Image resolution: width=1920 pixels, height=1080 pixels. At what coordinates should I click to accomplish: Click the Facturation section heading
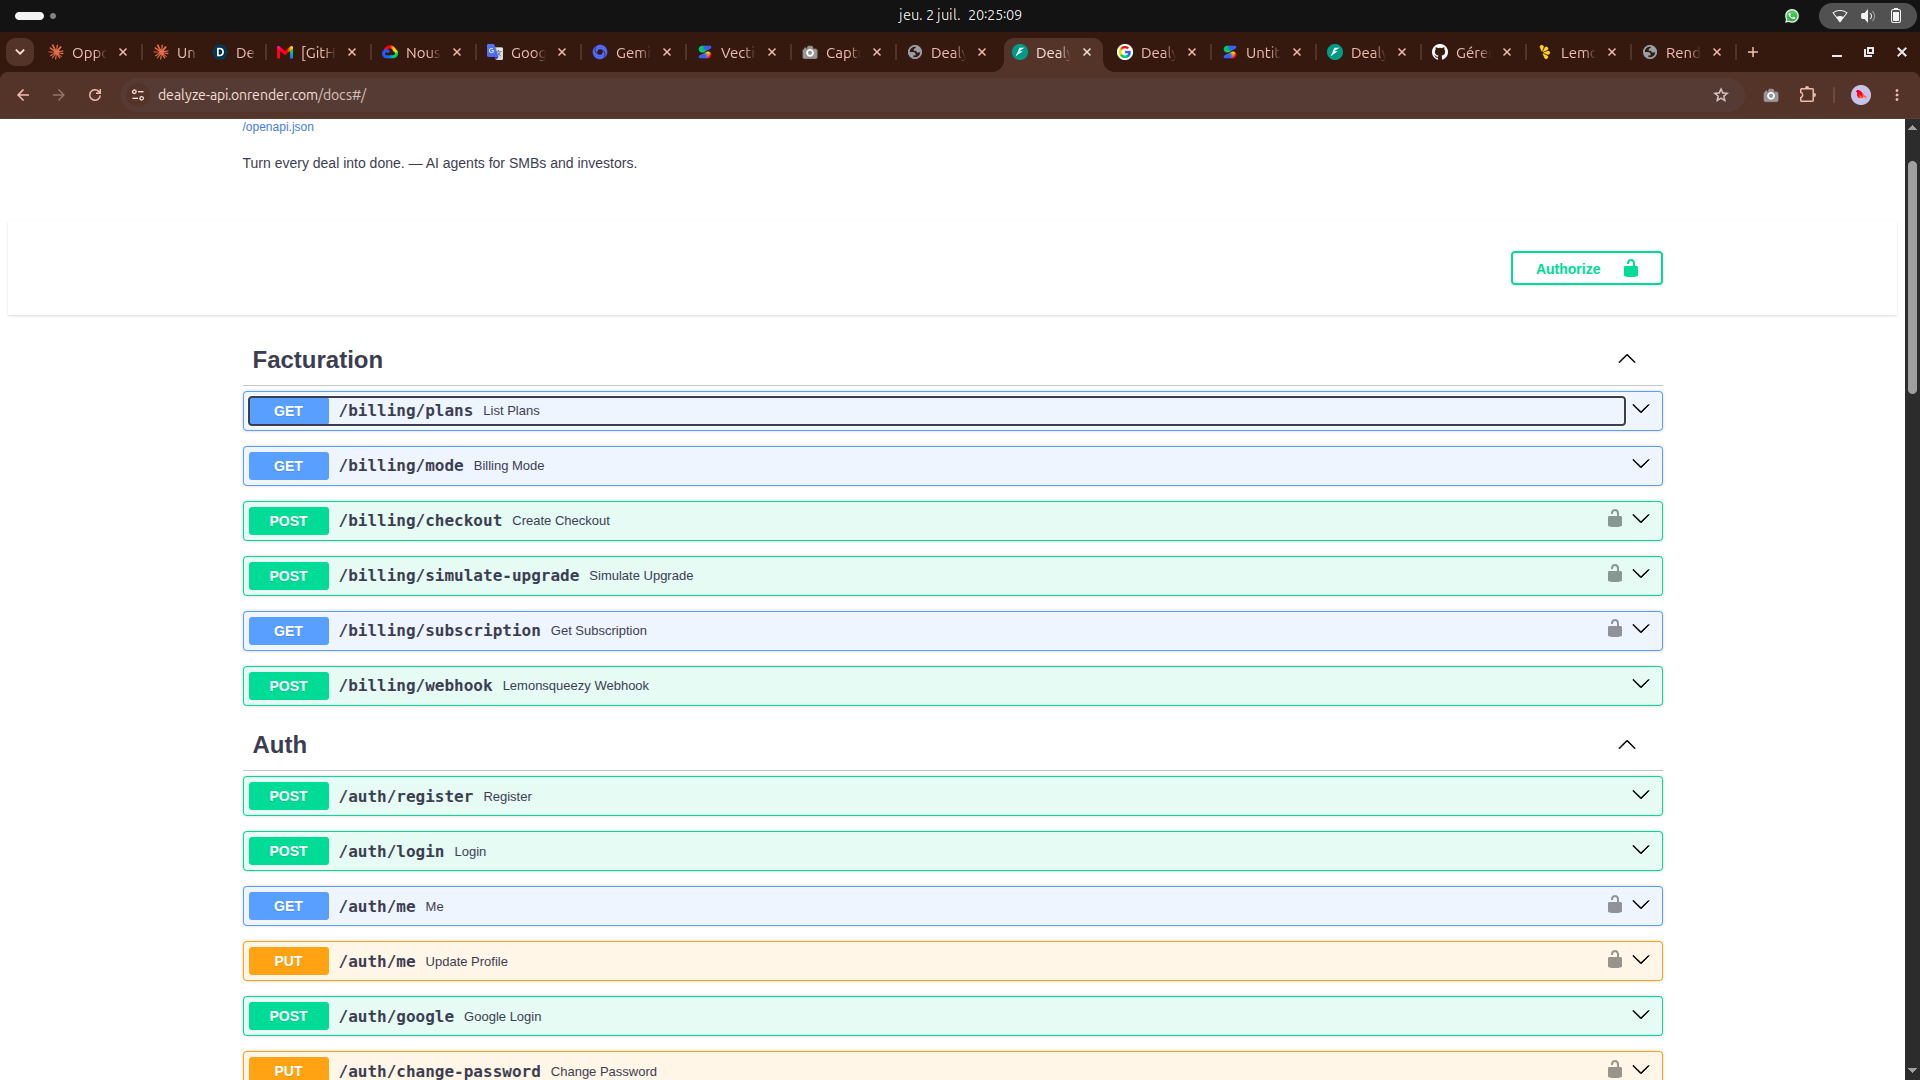(x=317, y=360)
